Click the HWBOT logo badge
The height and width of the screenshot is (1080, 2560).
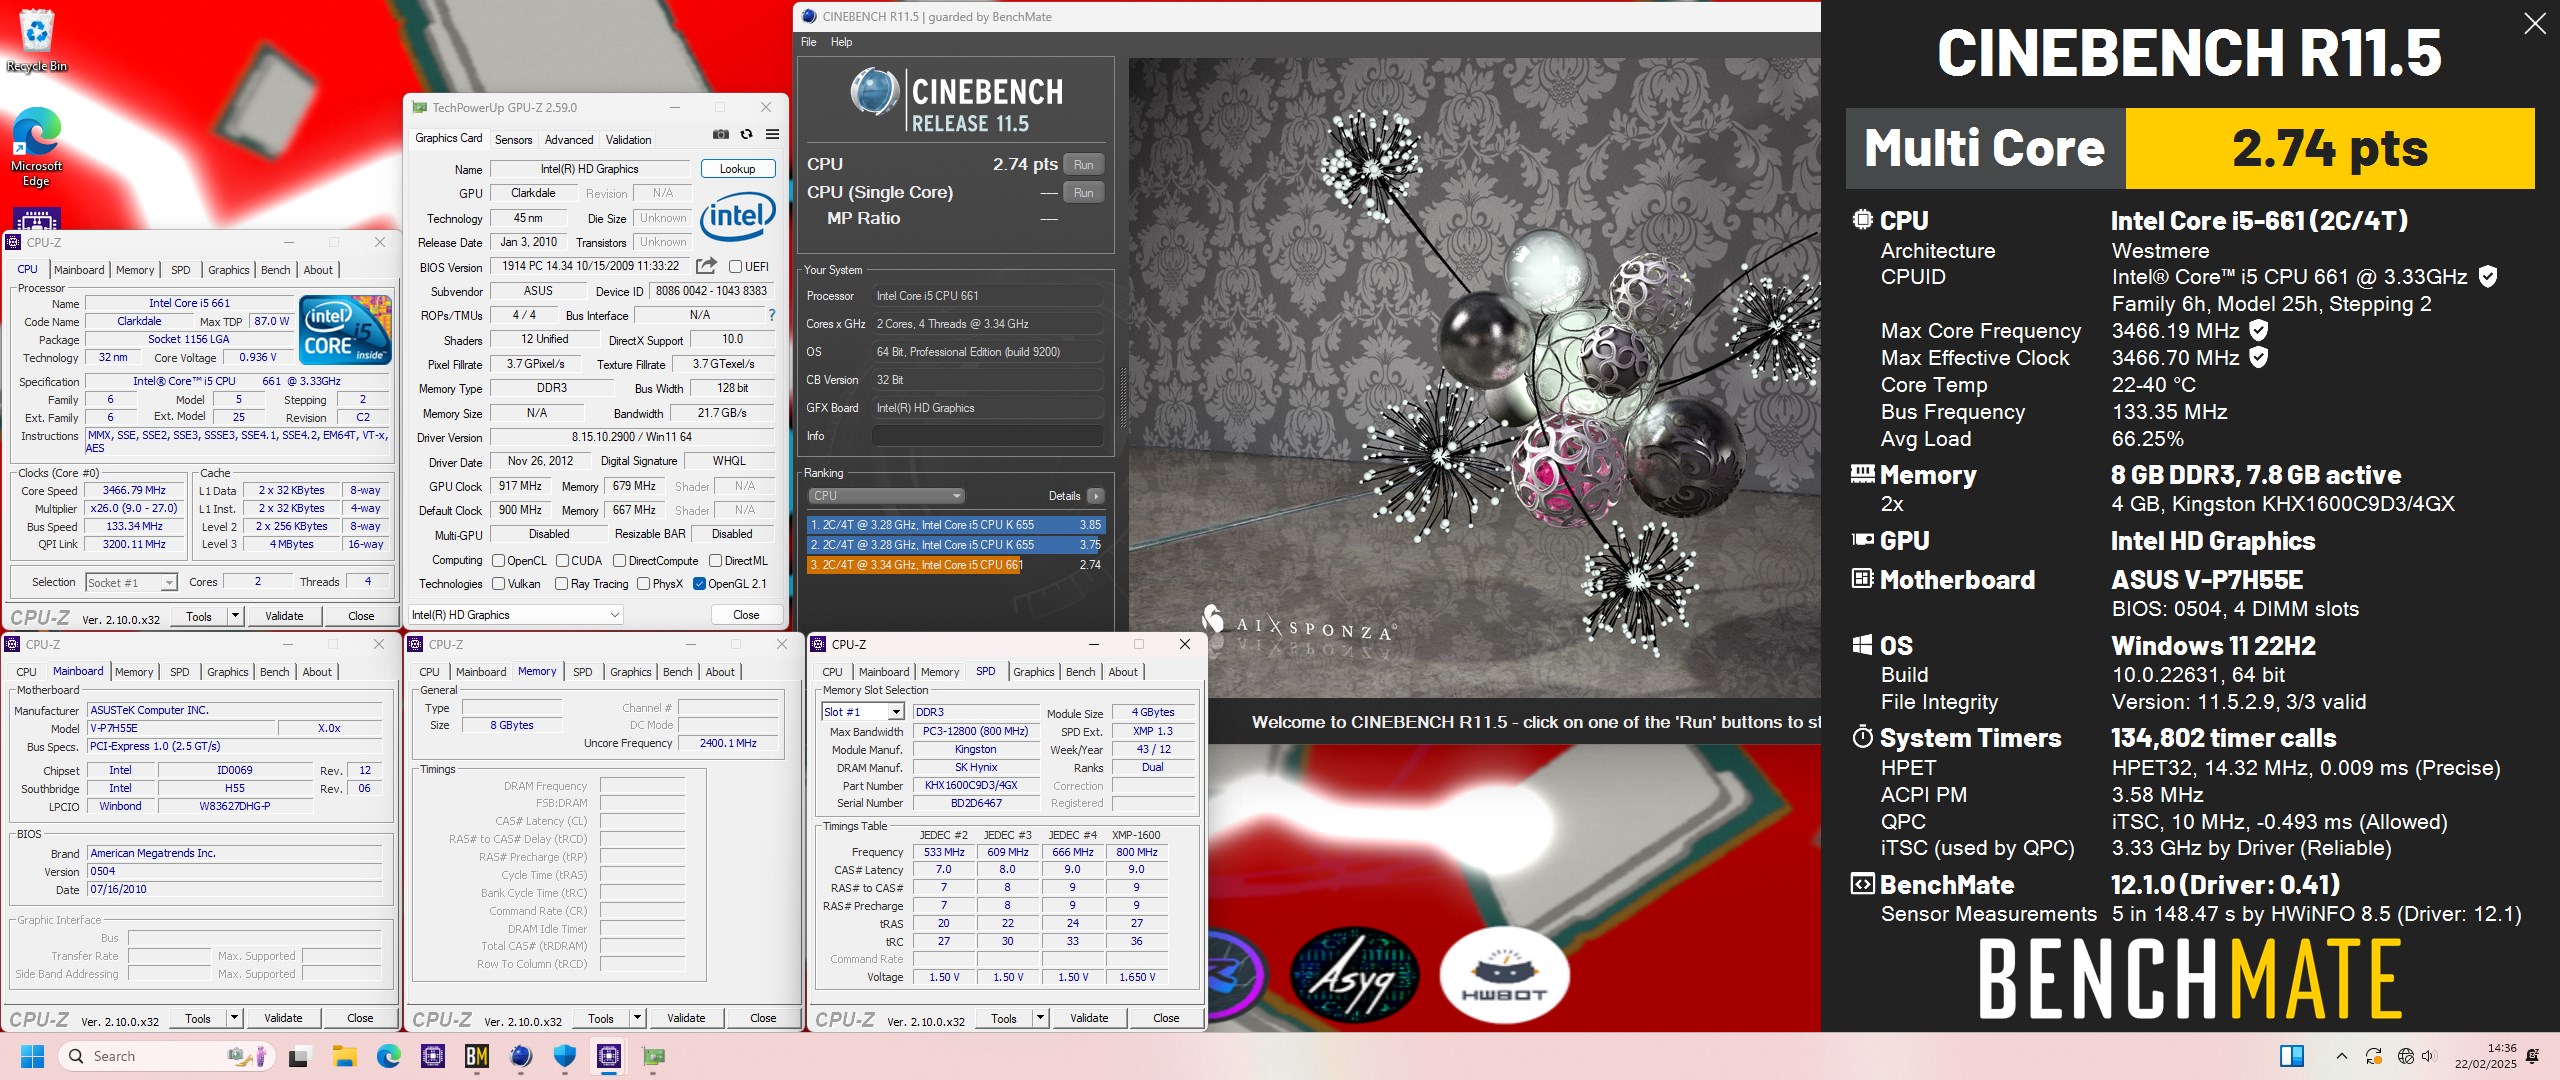coord(1504,975)
